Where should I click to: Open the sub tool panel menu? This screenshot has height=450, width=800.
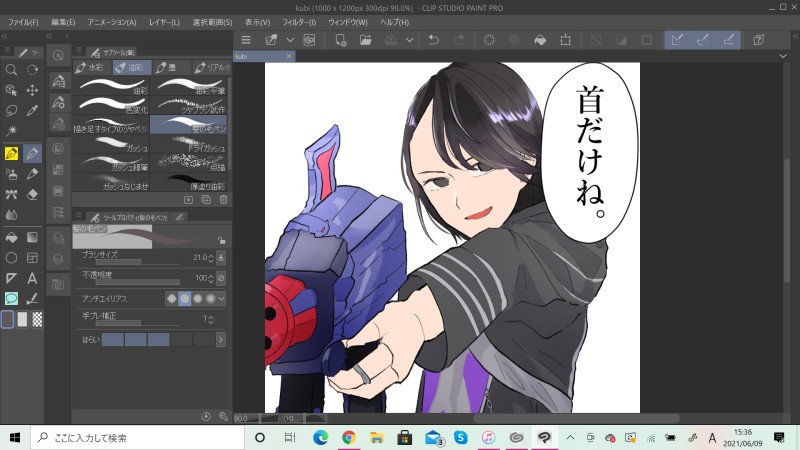click(79, 49)
